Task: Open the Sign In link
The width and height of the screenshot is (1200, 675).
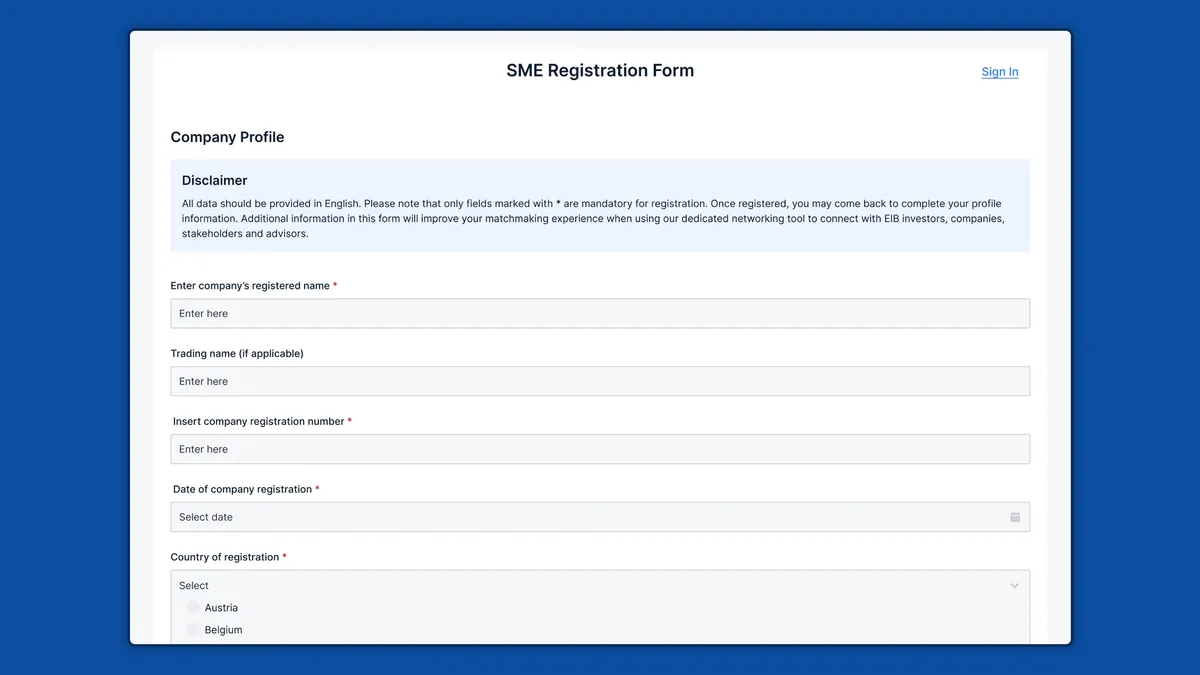Action: 1000,72
